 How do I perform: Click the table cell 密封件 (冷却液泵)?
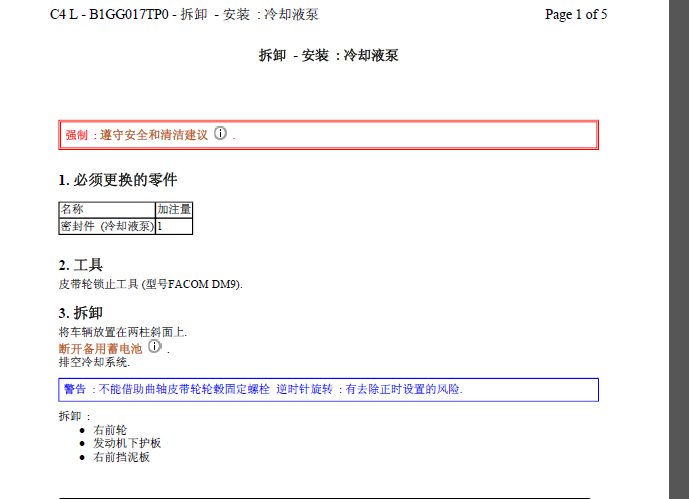tap(107, 226)
